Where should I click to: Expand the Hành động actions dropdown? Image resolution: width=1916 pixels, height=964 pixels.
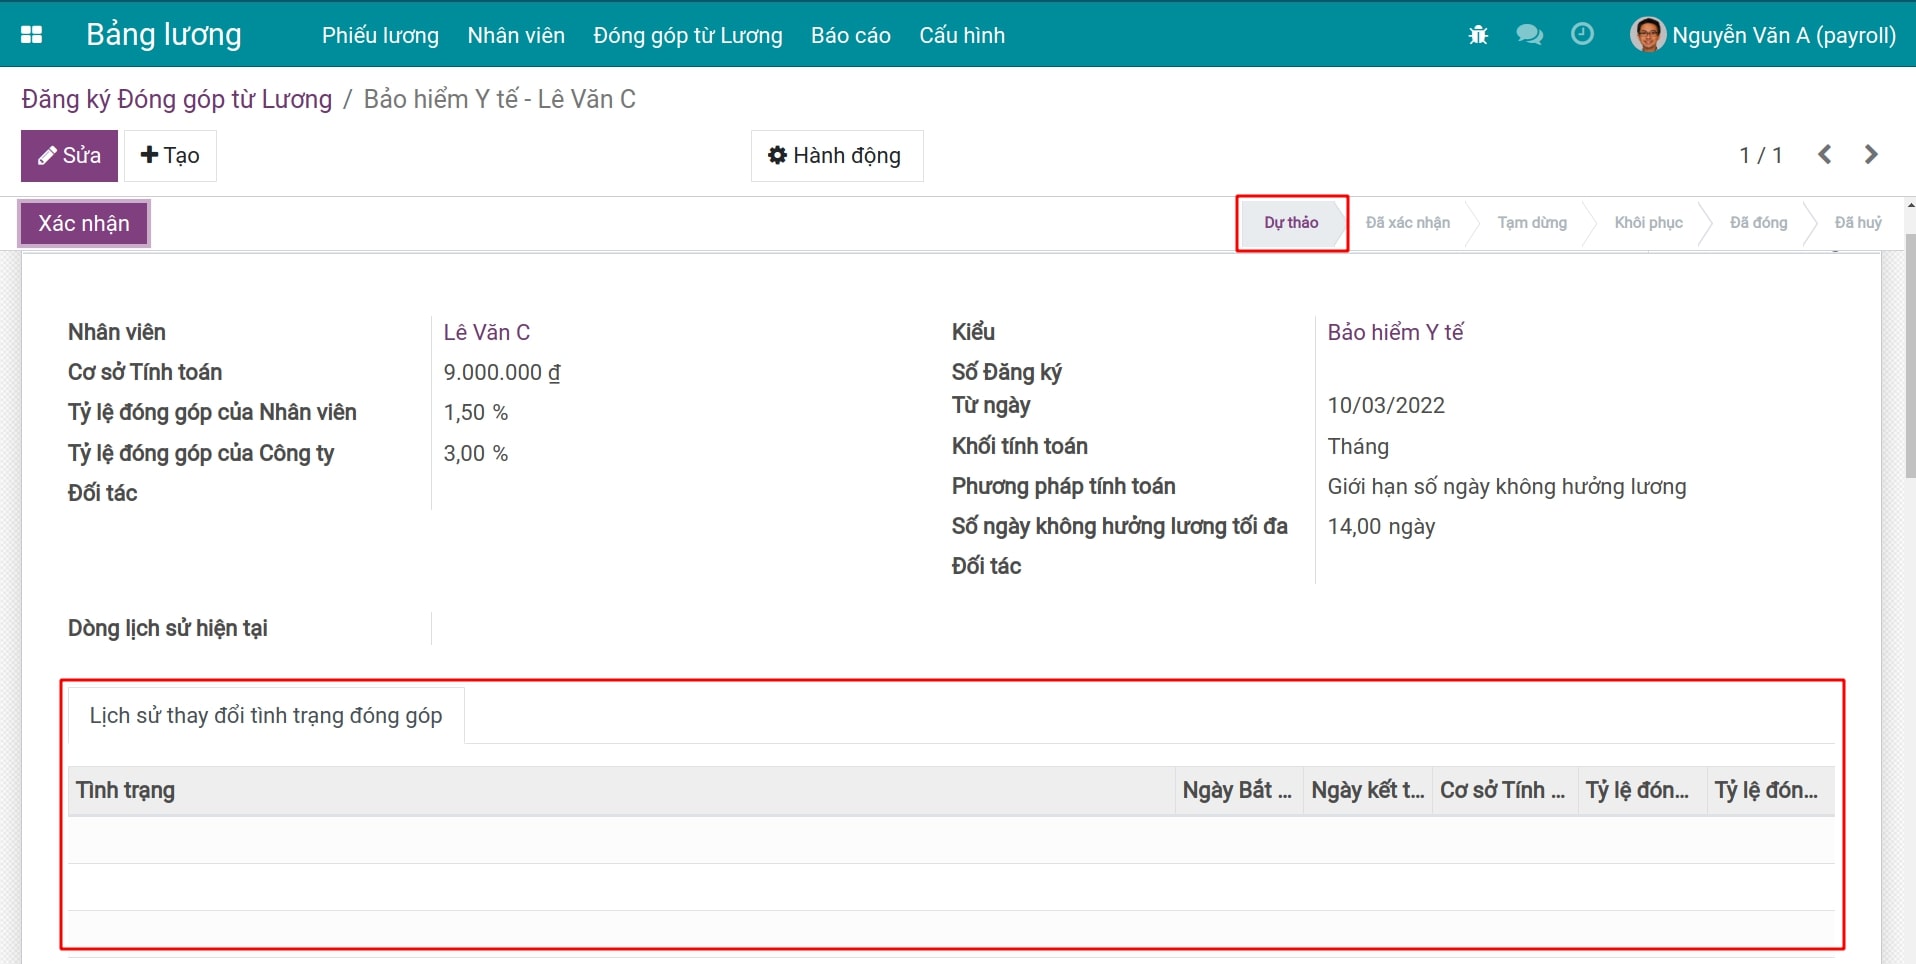(x=836, y=156)
